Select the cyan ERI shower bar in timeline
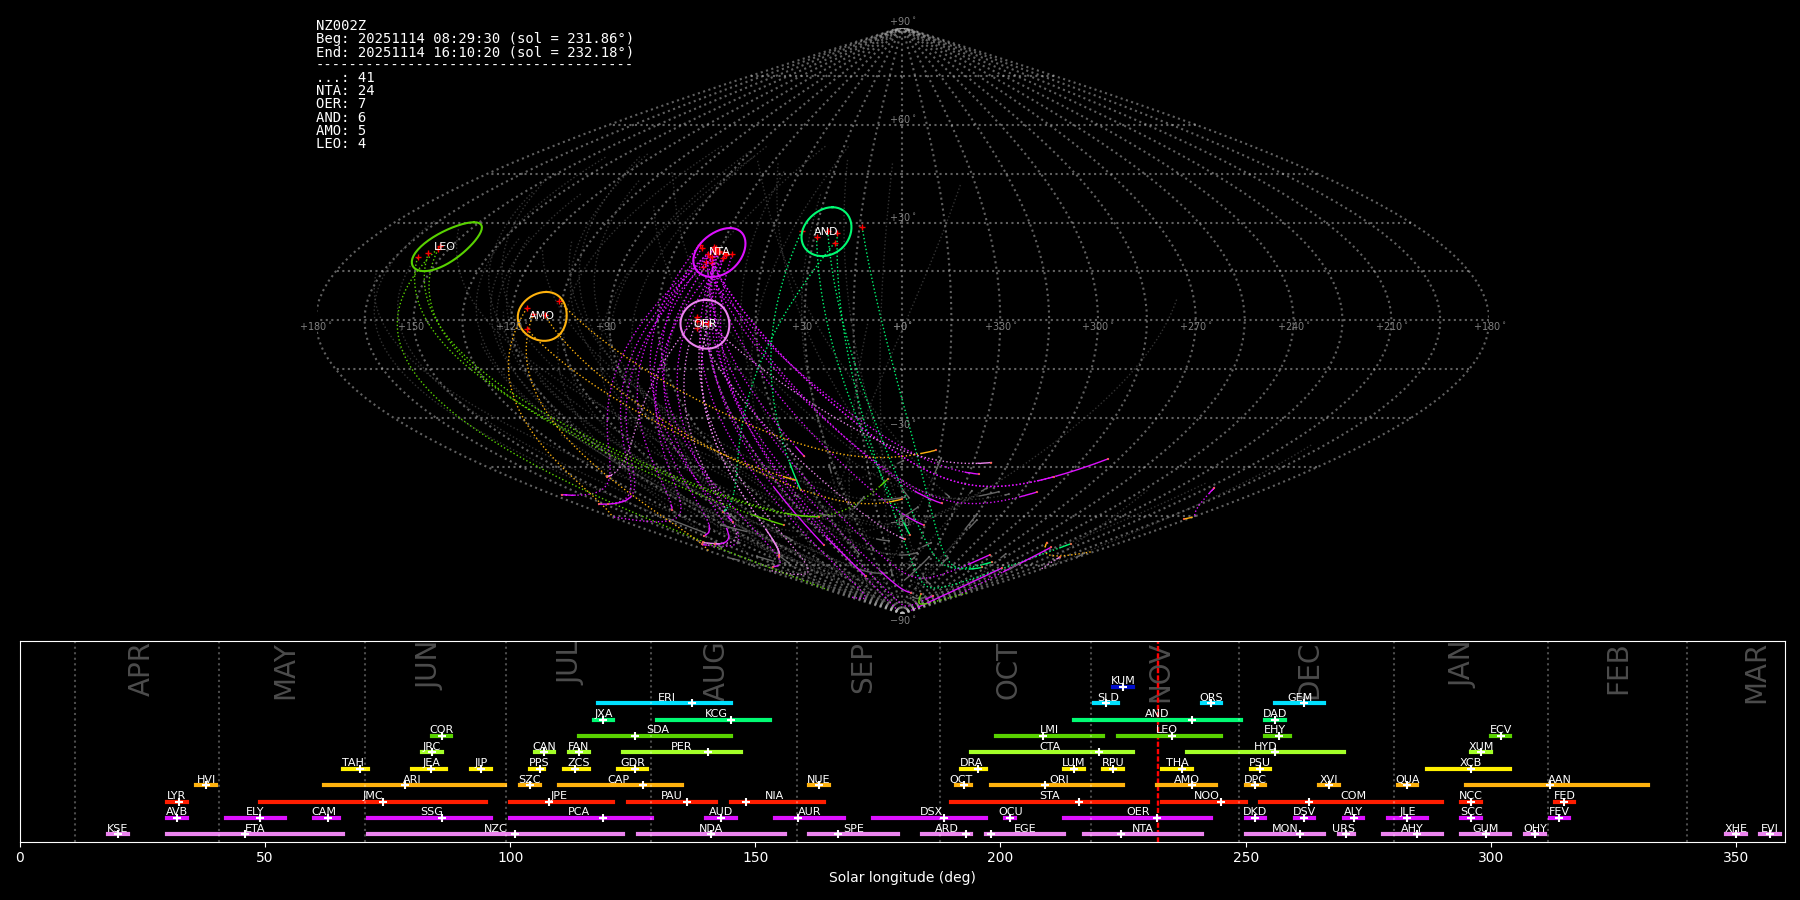The height and width of the screenshot is (900, 1800). tap(664, 703)
